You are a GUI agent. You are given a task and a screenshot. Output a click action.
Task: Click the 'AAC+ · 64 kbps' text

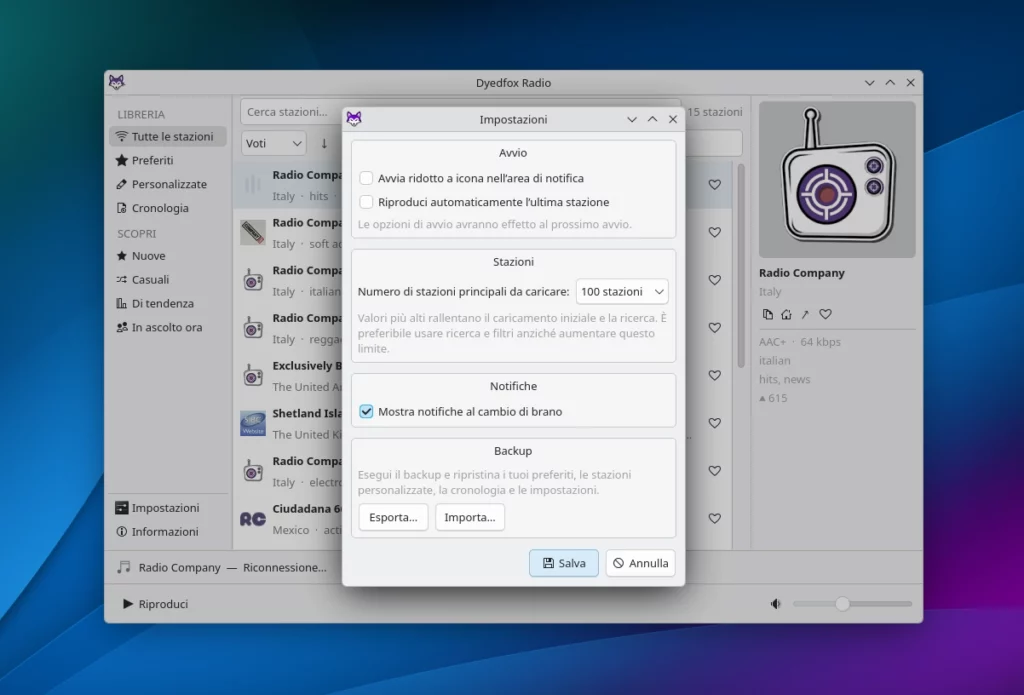click(799, 342)
